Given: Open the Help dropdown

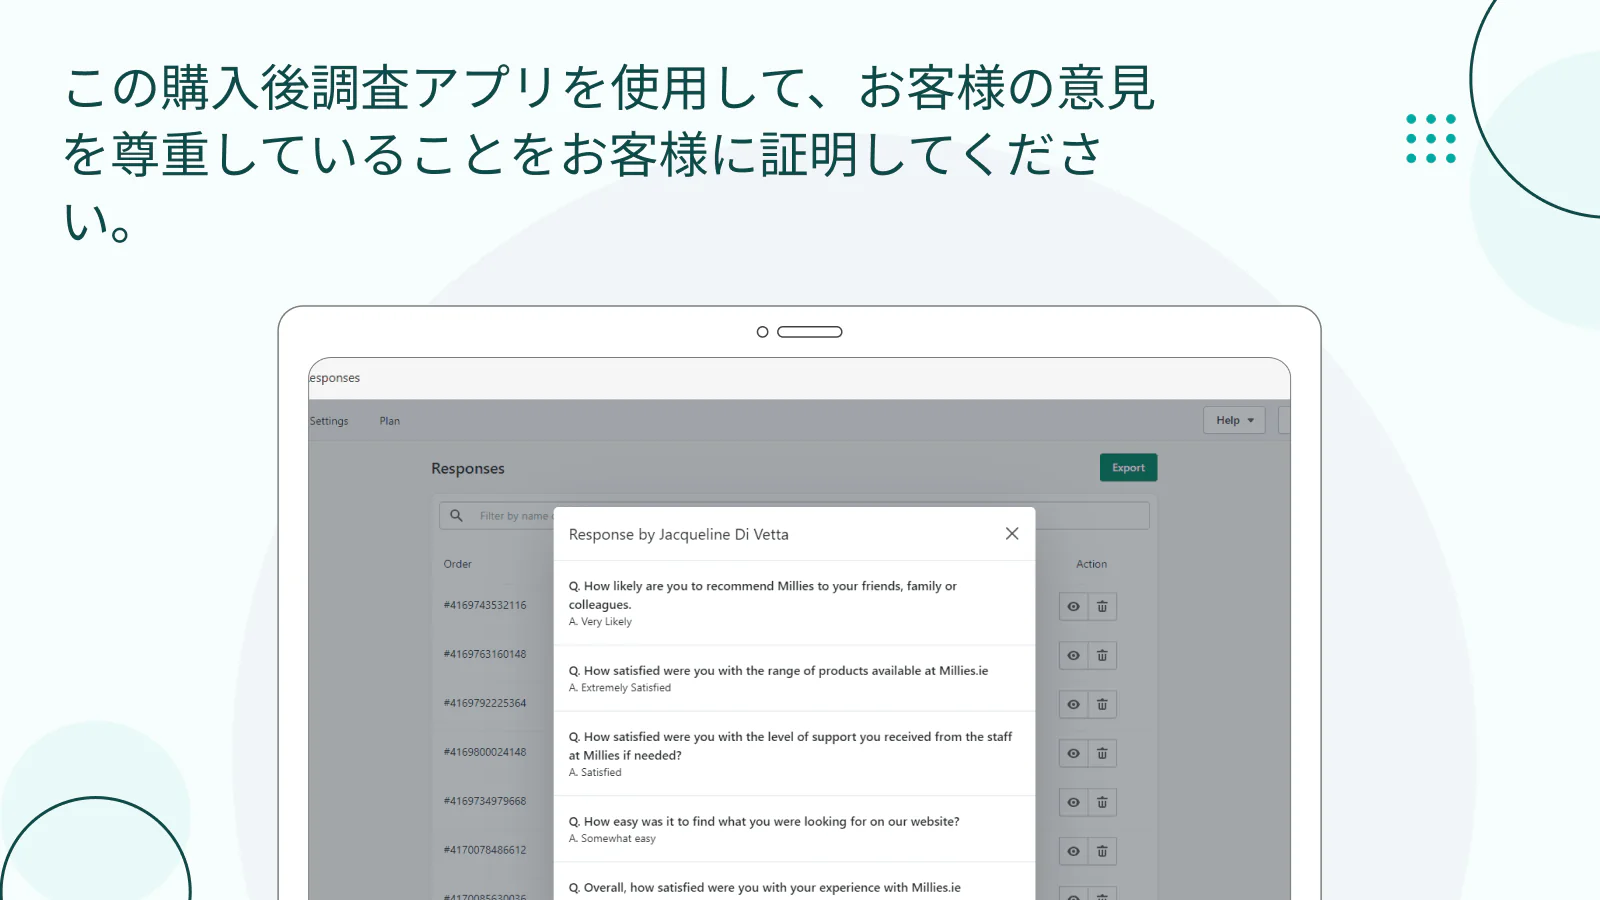Looking at the screenshot, I should (1234, 420).
